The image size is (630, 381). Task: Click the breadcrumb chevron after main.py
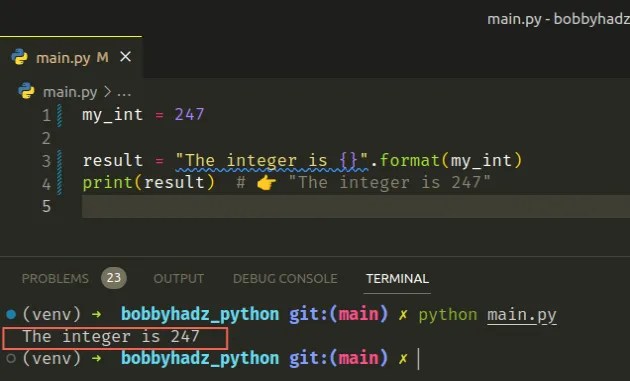click(x=107, y=92)
